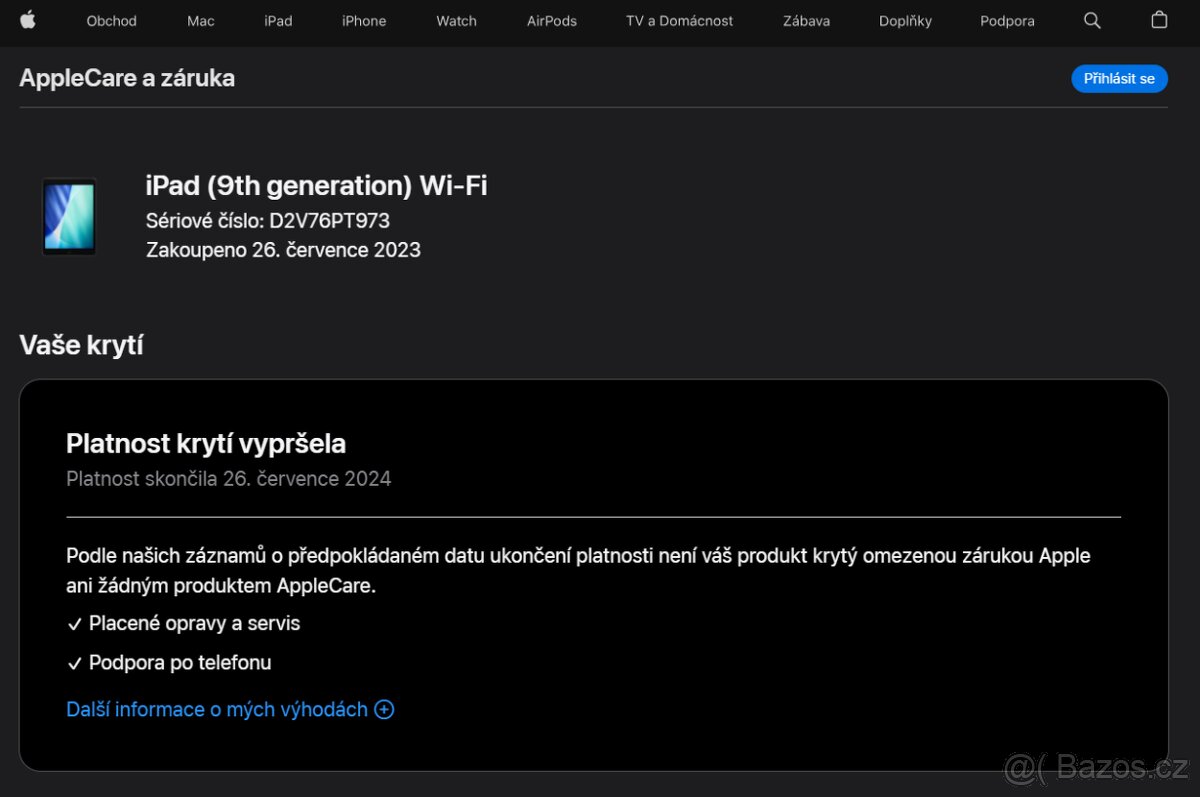Open the shopping bag icon
The height and width of the screenshot is (797, 1200).
[x=1159, y=20]
